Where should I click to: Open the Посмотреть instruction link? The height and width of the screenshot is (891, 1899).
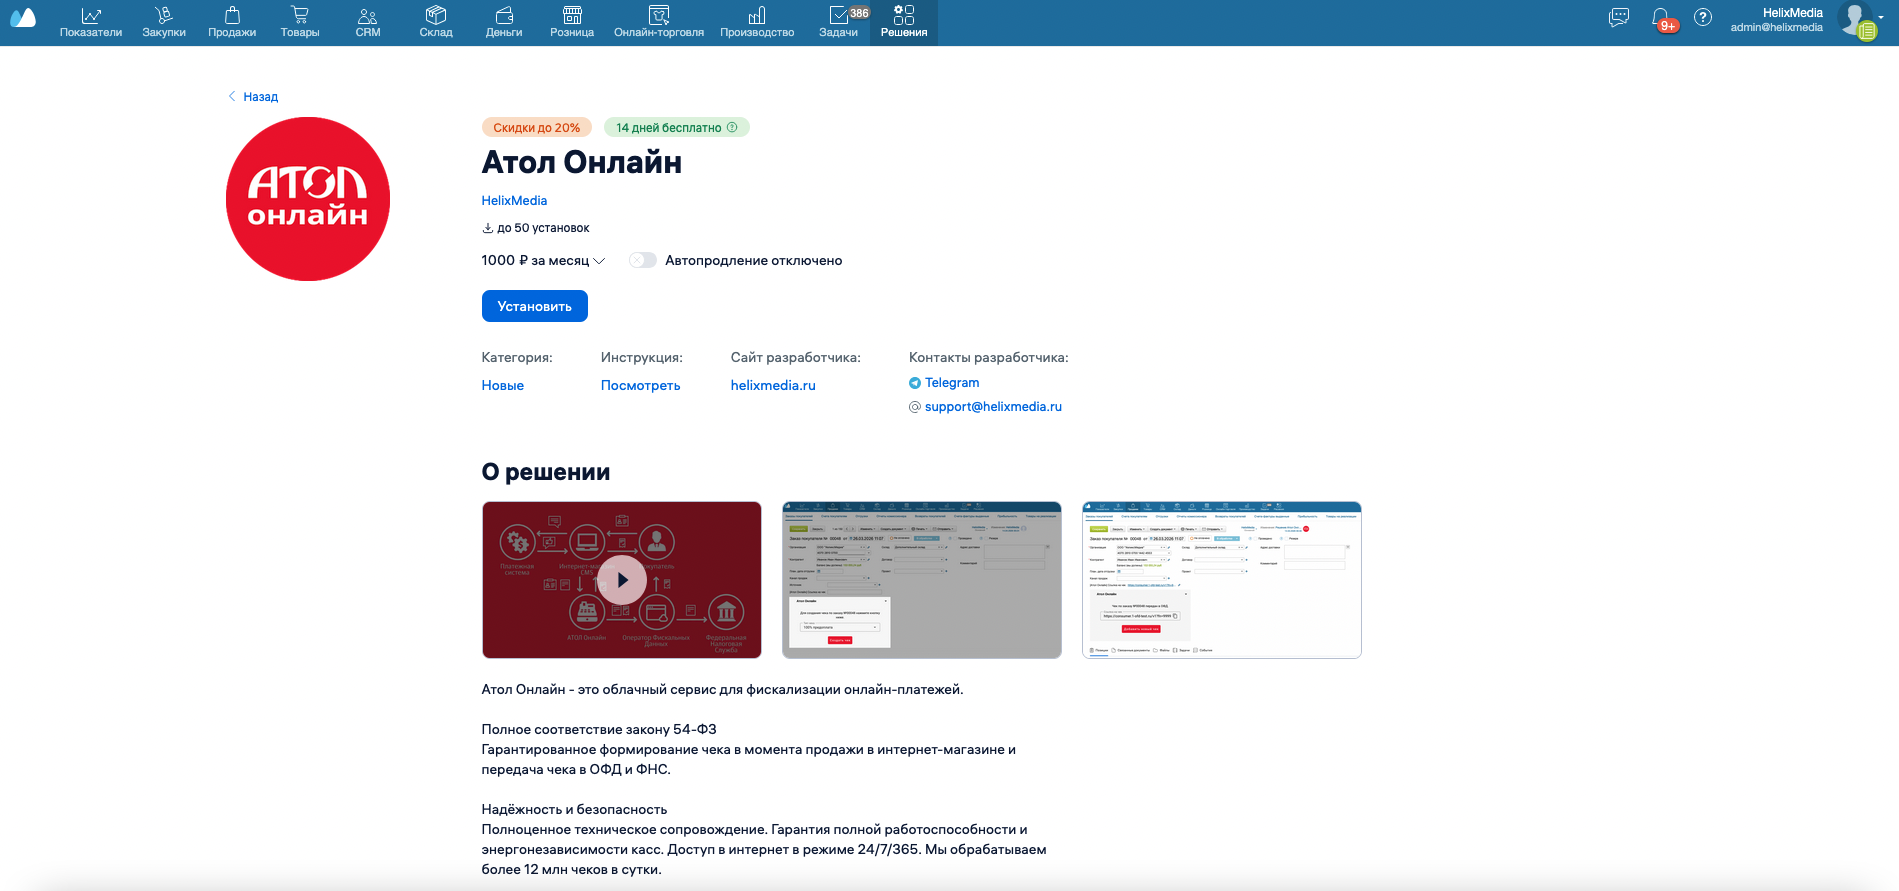pos(641,386)
